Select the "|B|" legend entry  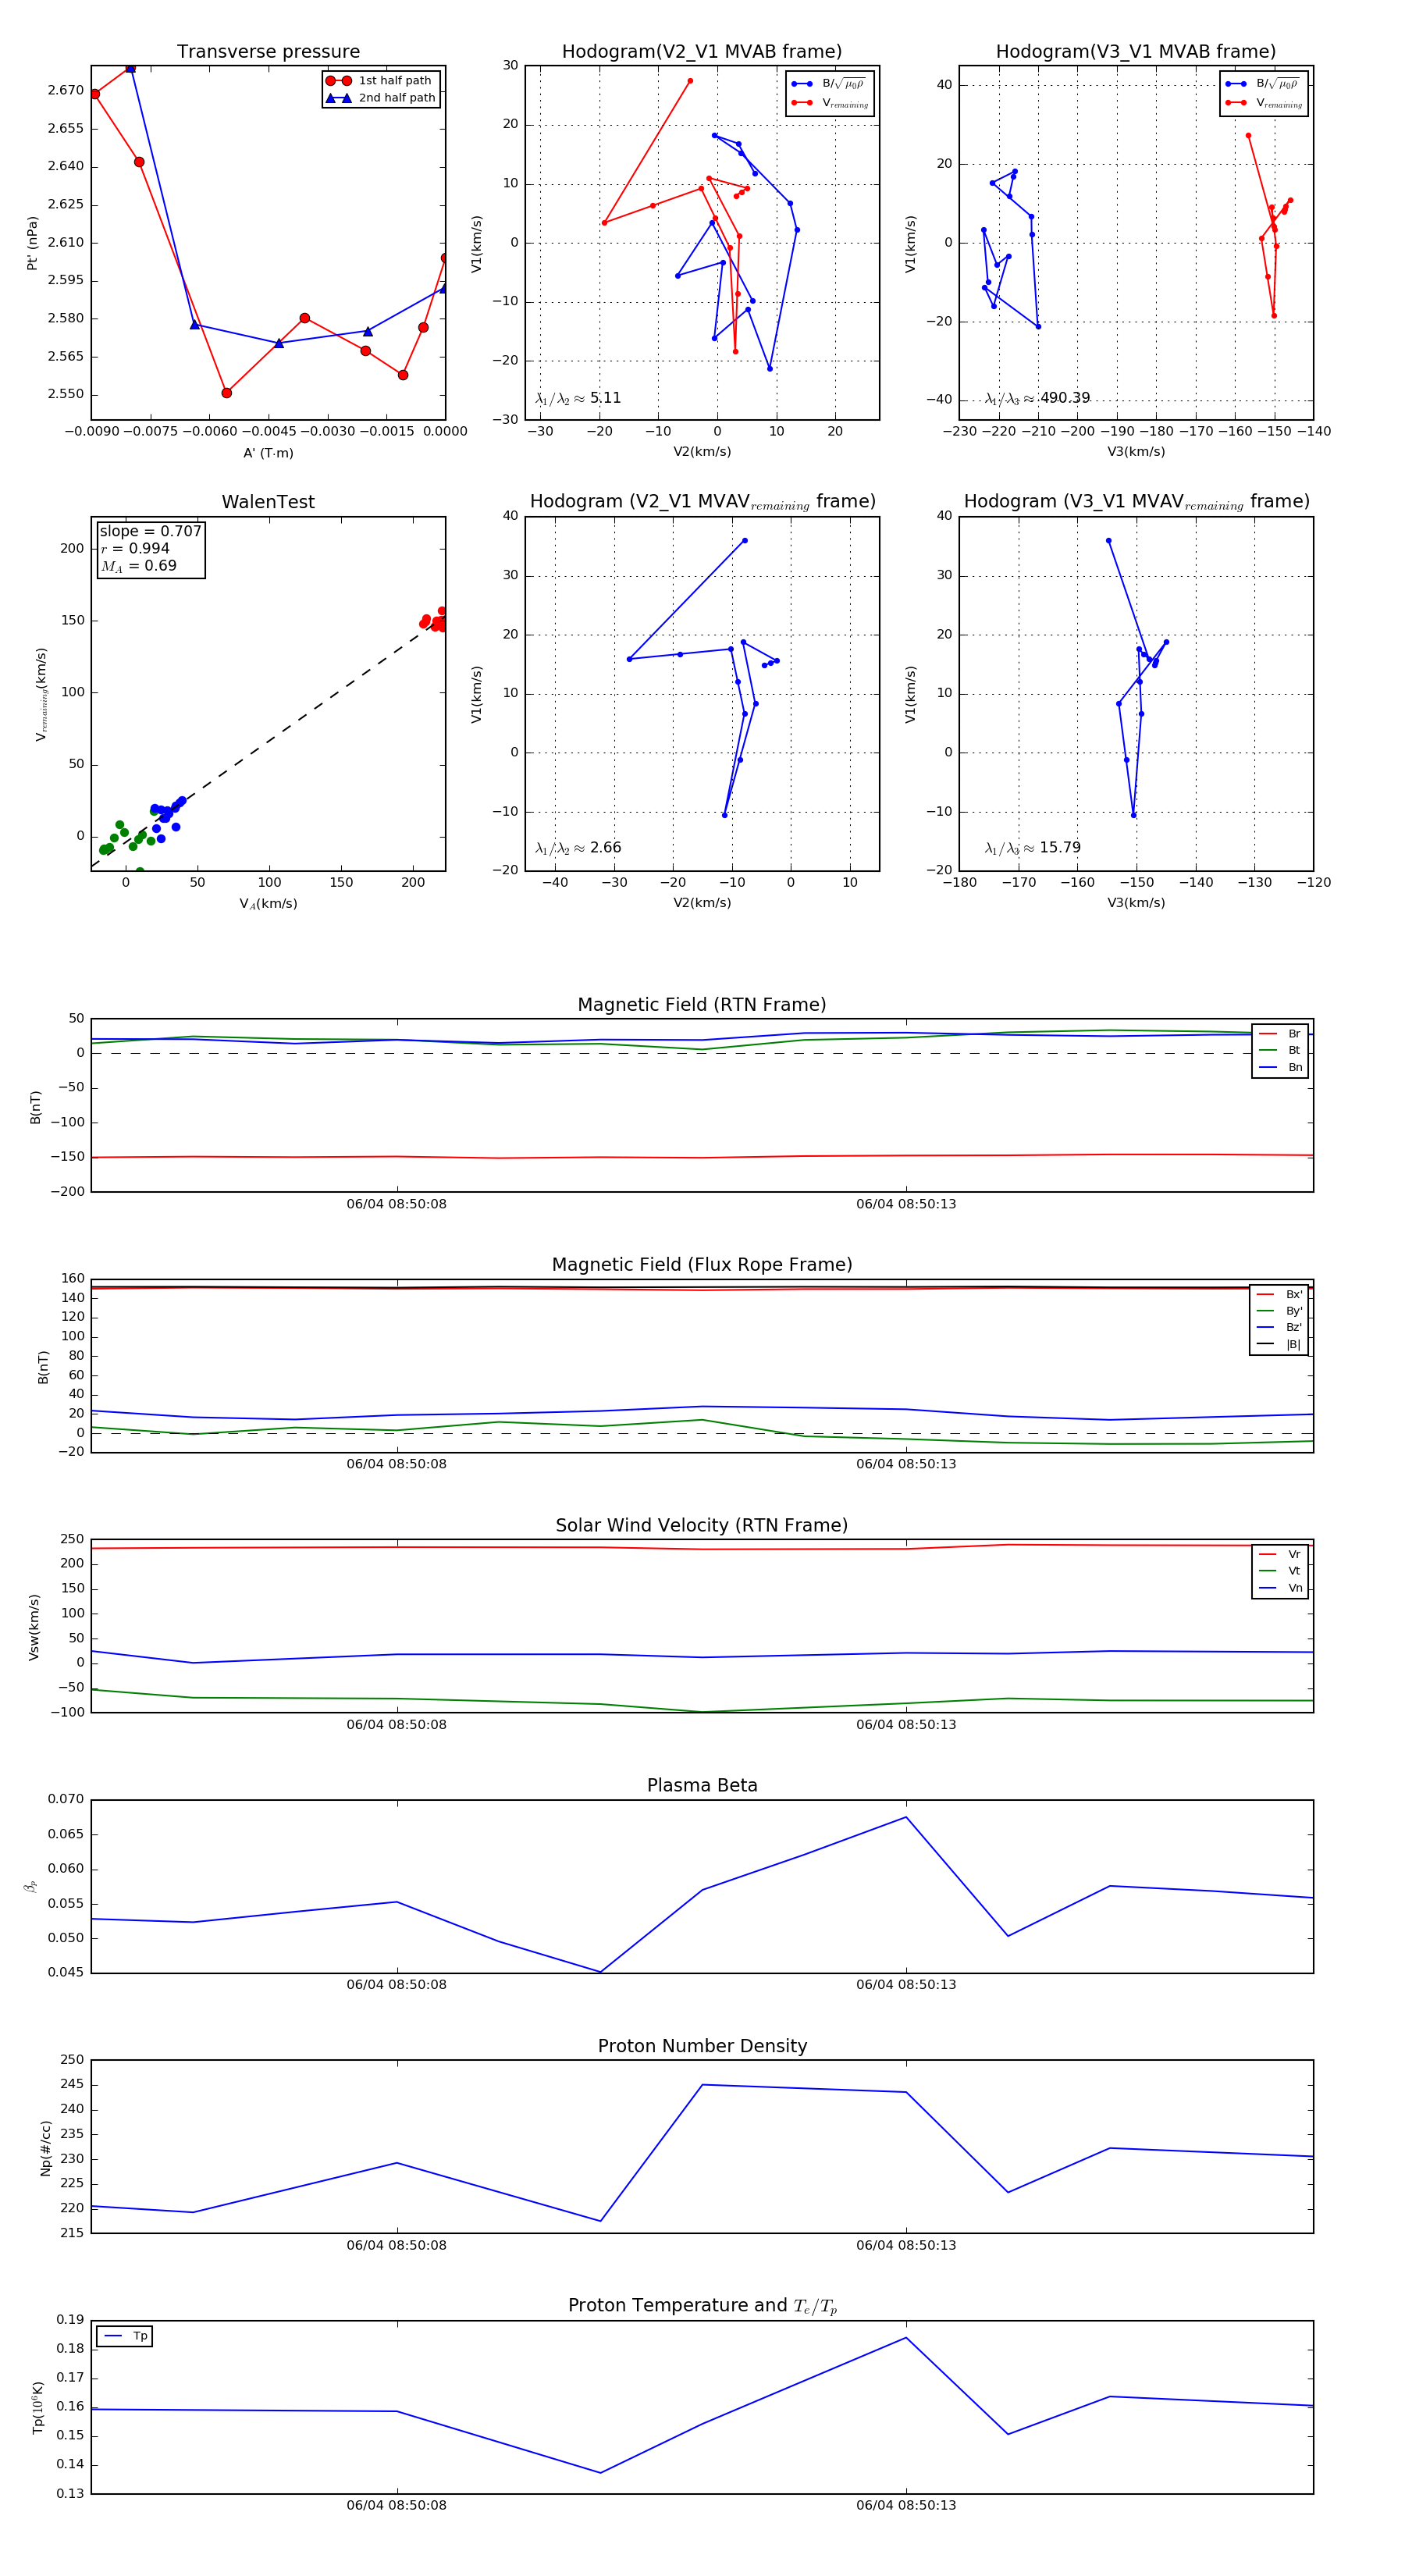coord(1279,1344)
